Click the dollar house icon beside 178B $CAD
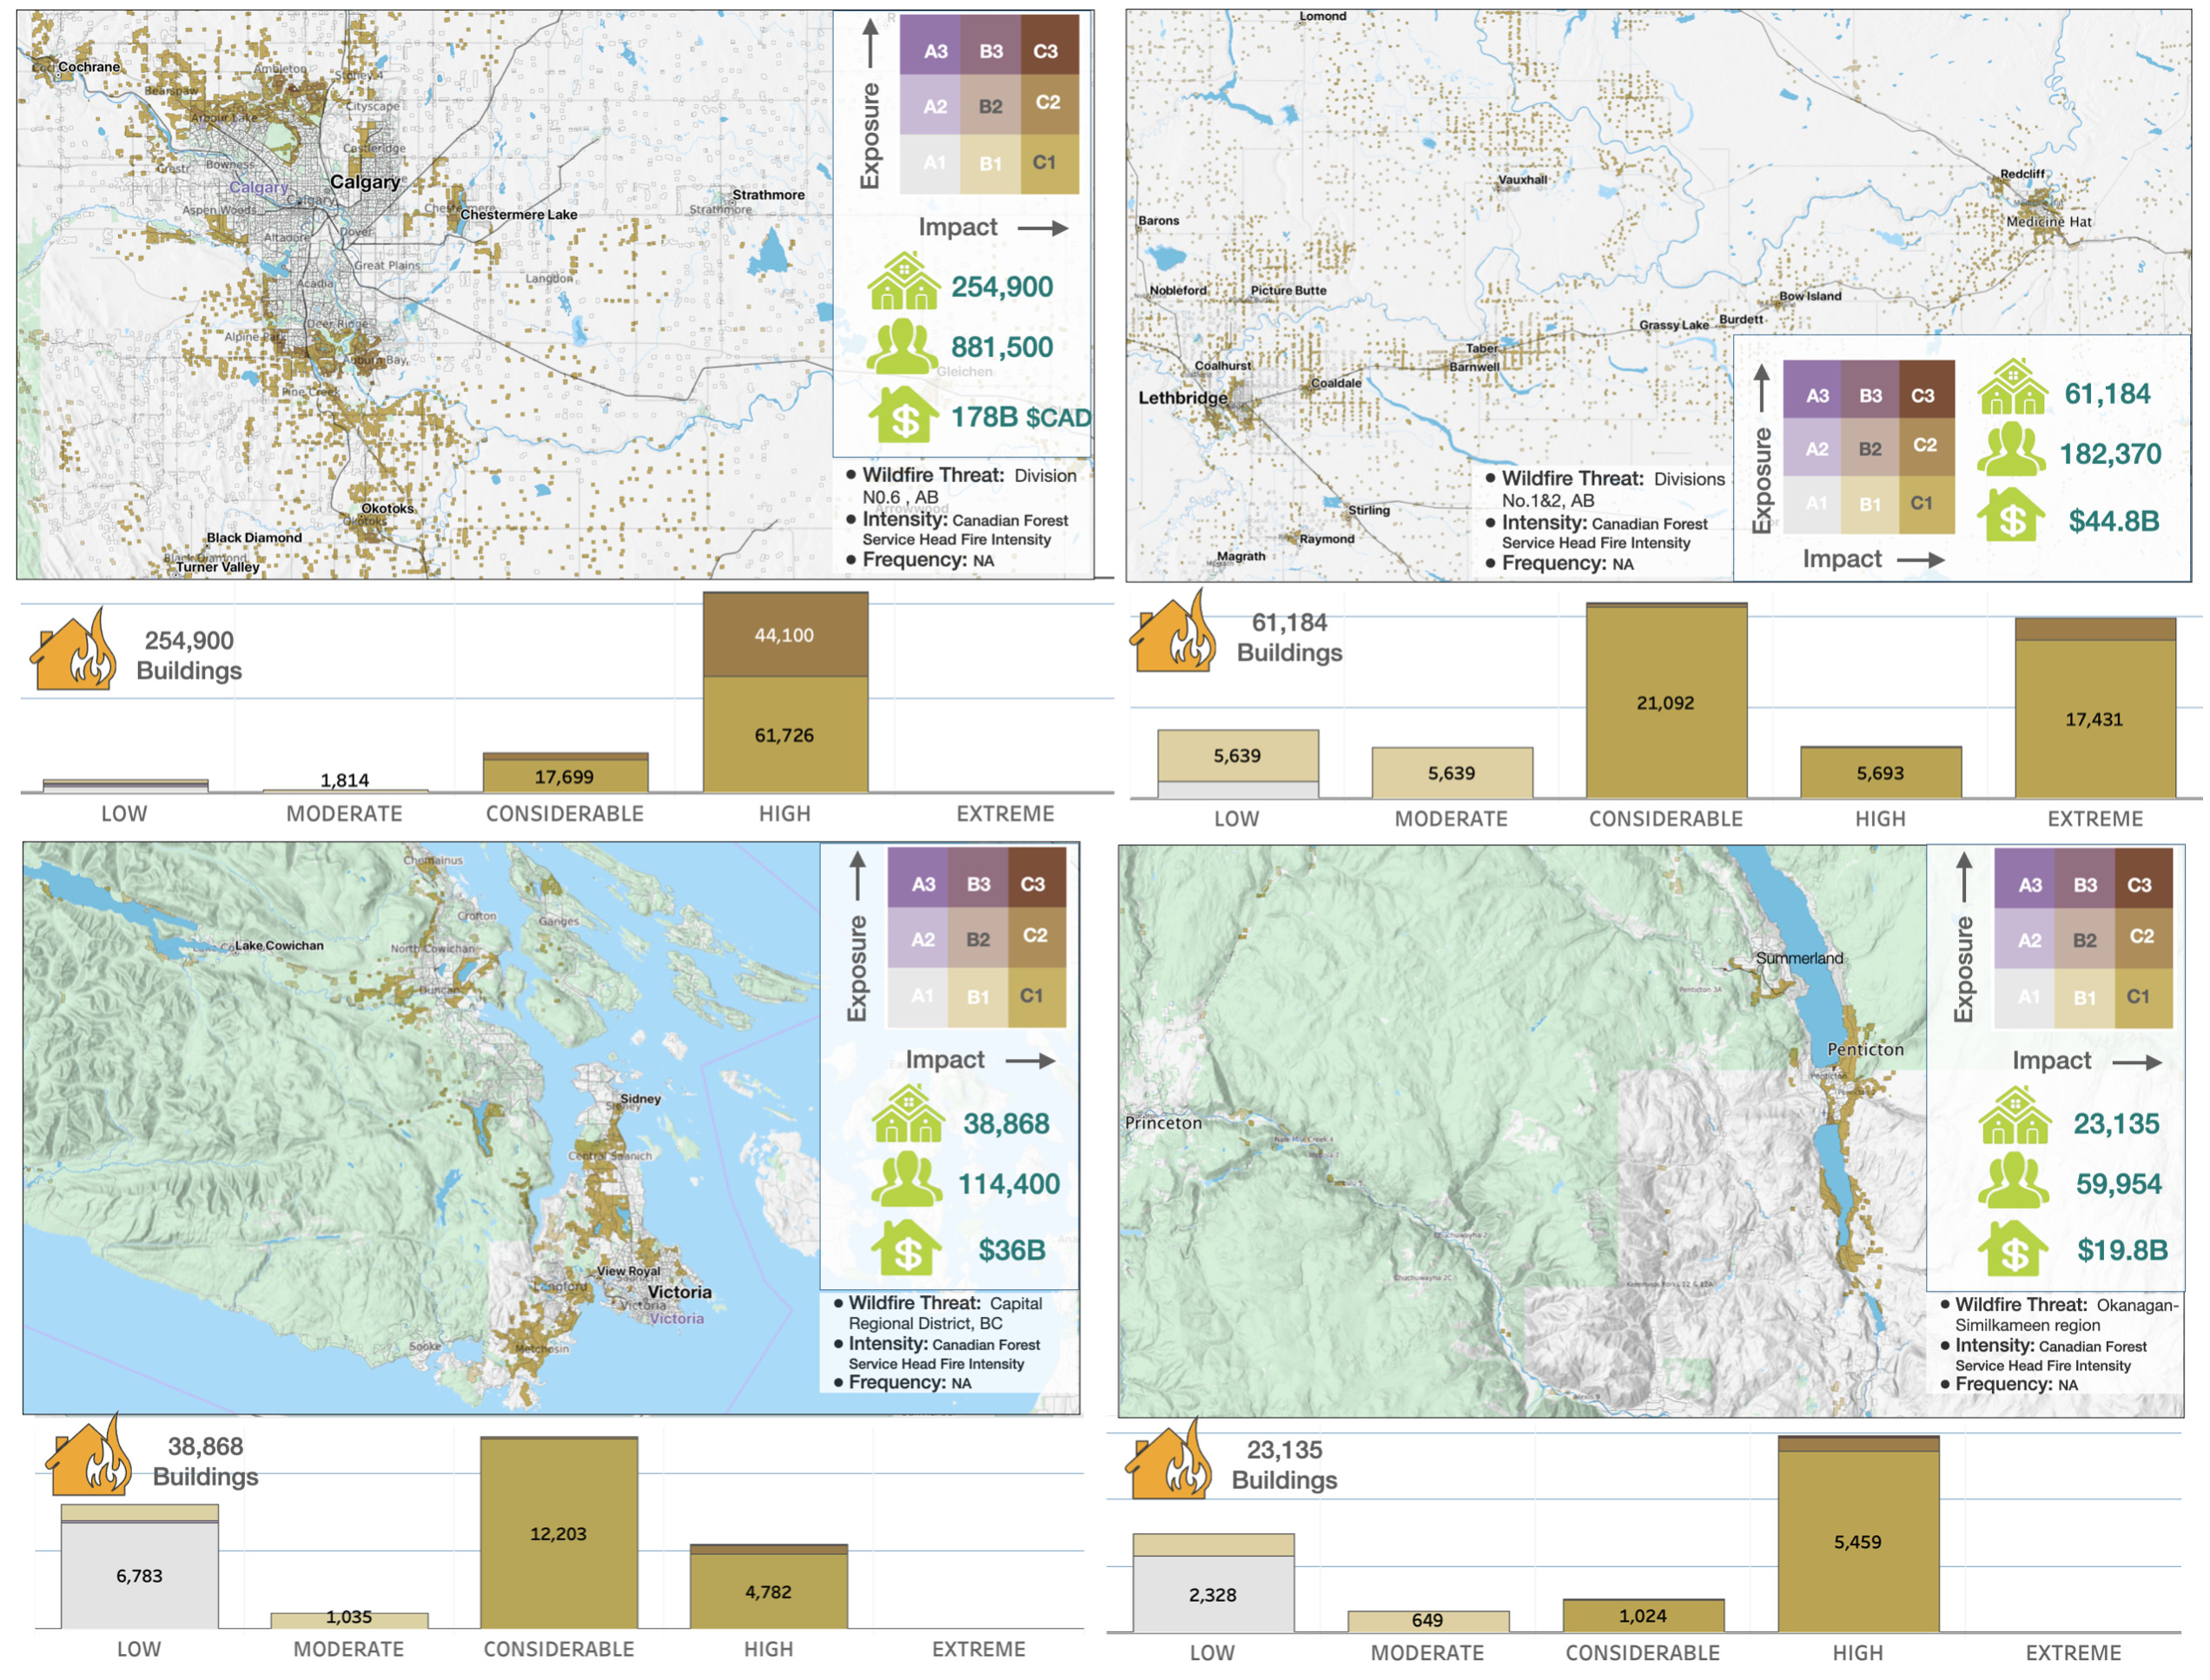This screenshot has width=2210, height=1680. (x=903, y=415)
